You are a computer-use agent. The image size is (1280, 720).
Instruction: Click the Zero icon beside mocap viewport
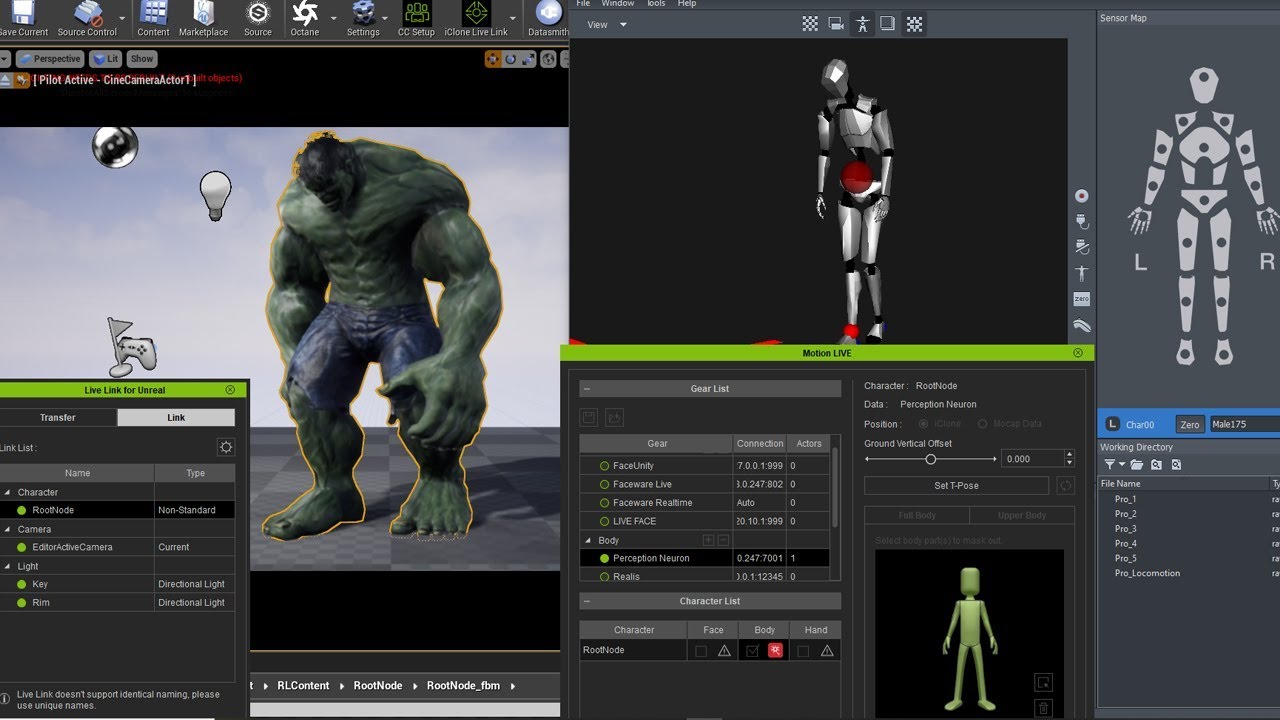point(1081,299)
